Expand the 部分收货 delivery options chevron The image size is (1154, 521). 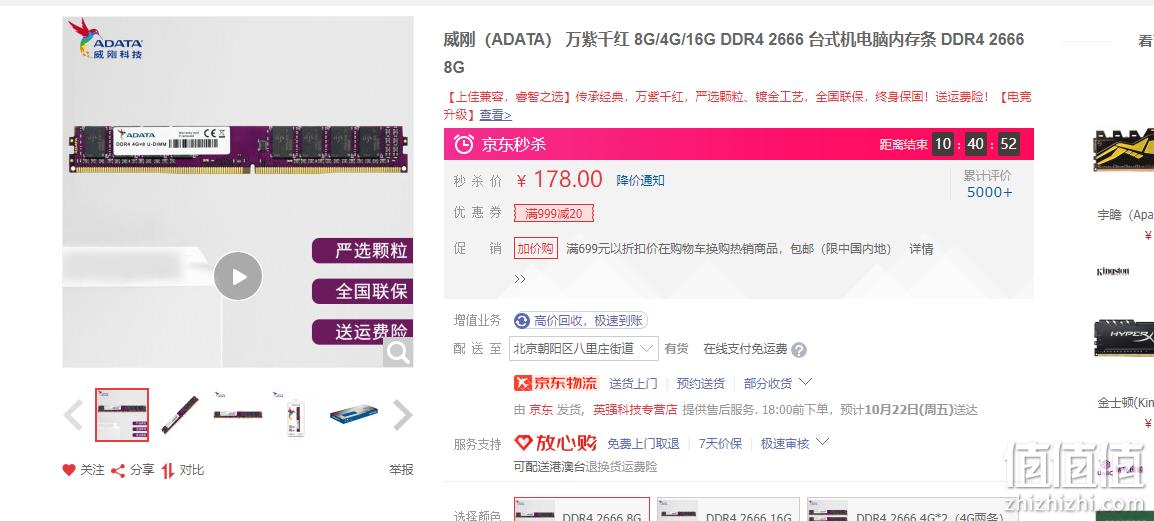[x=806, y=382]
